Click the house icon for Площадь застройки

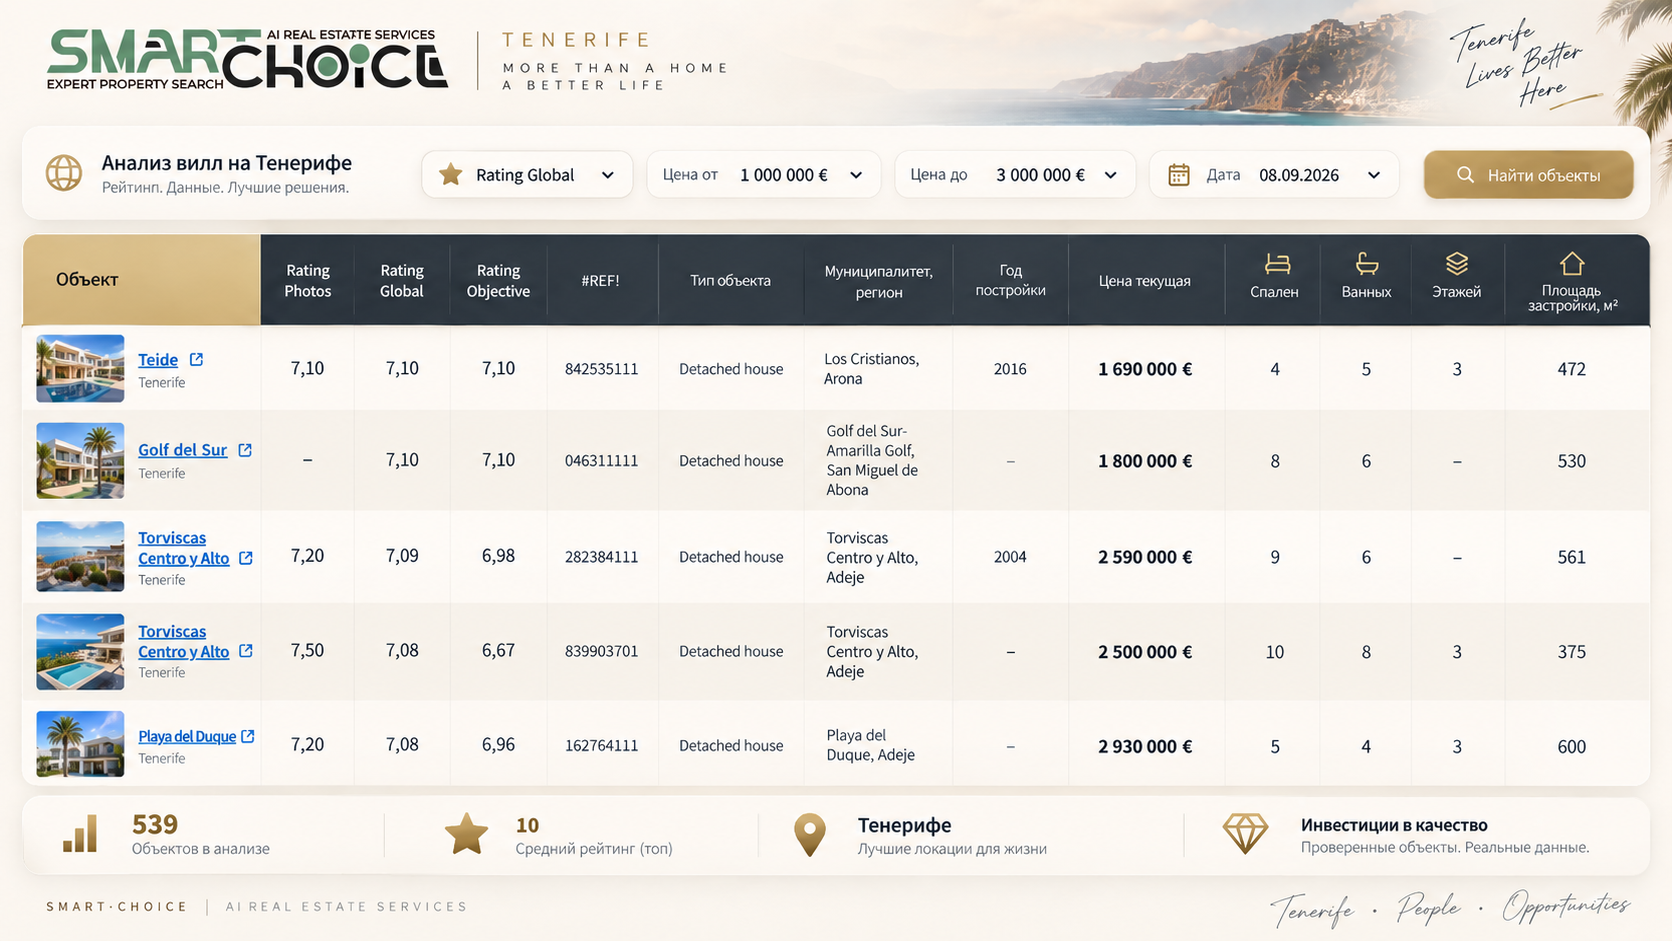(x=1572, y=263)
